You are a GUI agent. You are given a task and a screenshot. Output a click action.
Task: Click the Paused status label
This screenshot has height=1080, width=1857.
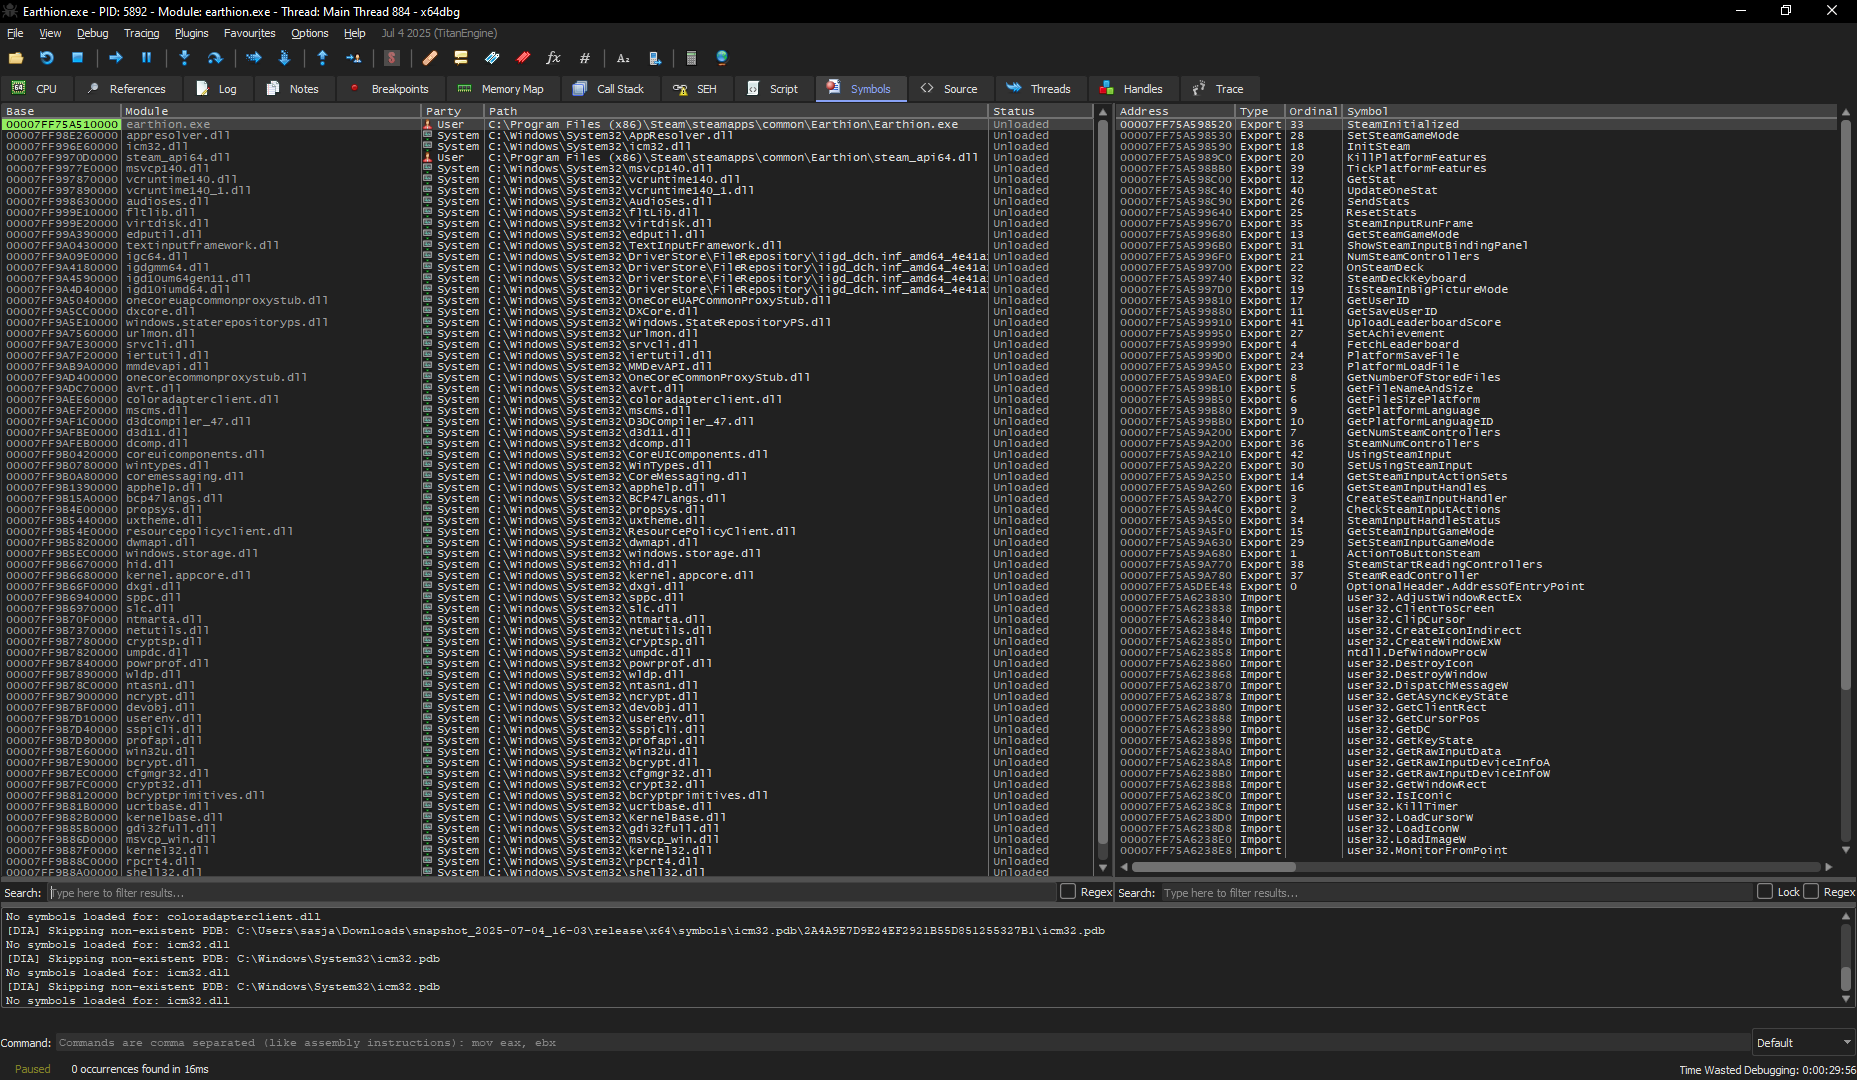33,1069
